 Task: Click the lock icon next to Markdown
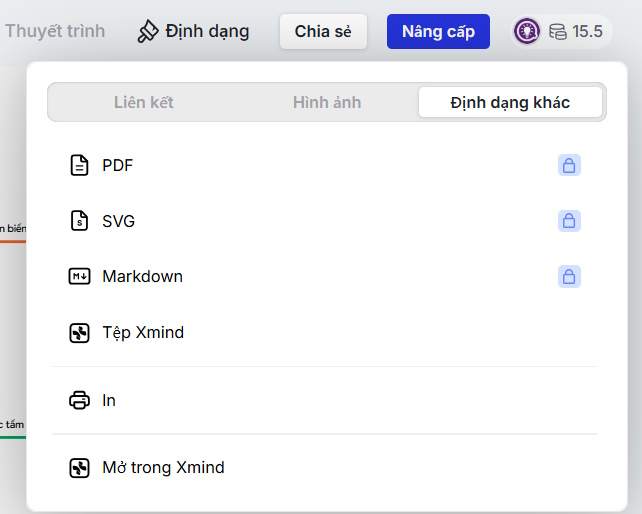click(569, 276)
